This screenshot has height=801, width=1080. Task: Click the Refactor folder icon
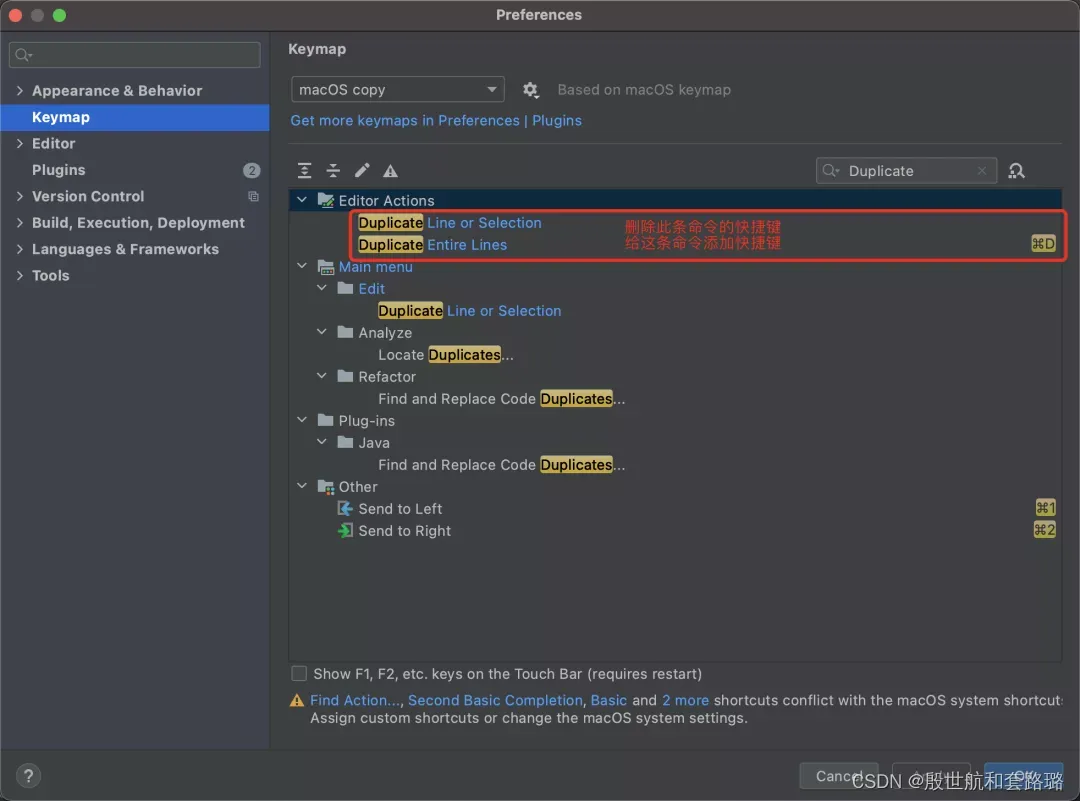(x=345, y=376)
